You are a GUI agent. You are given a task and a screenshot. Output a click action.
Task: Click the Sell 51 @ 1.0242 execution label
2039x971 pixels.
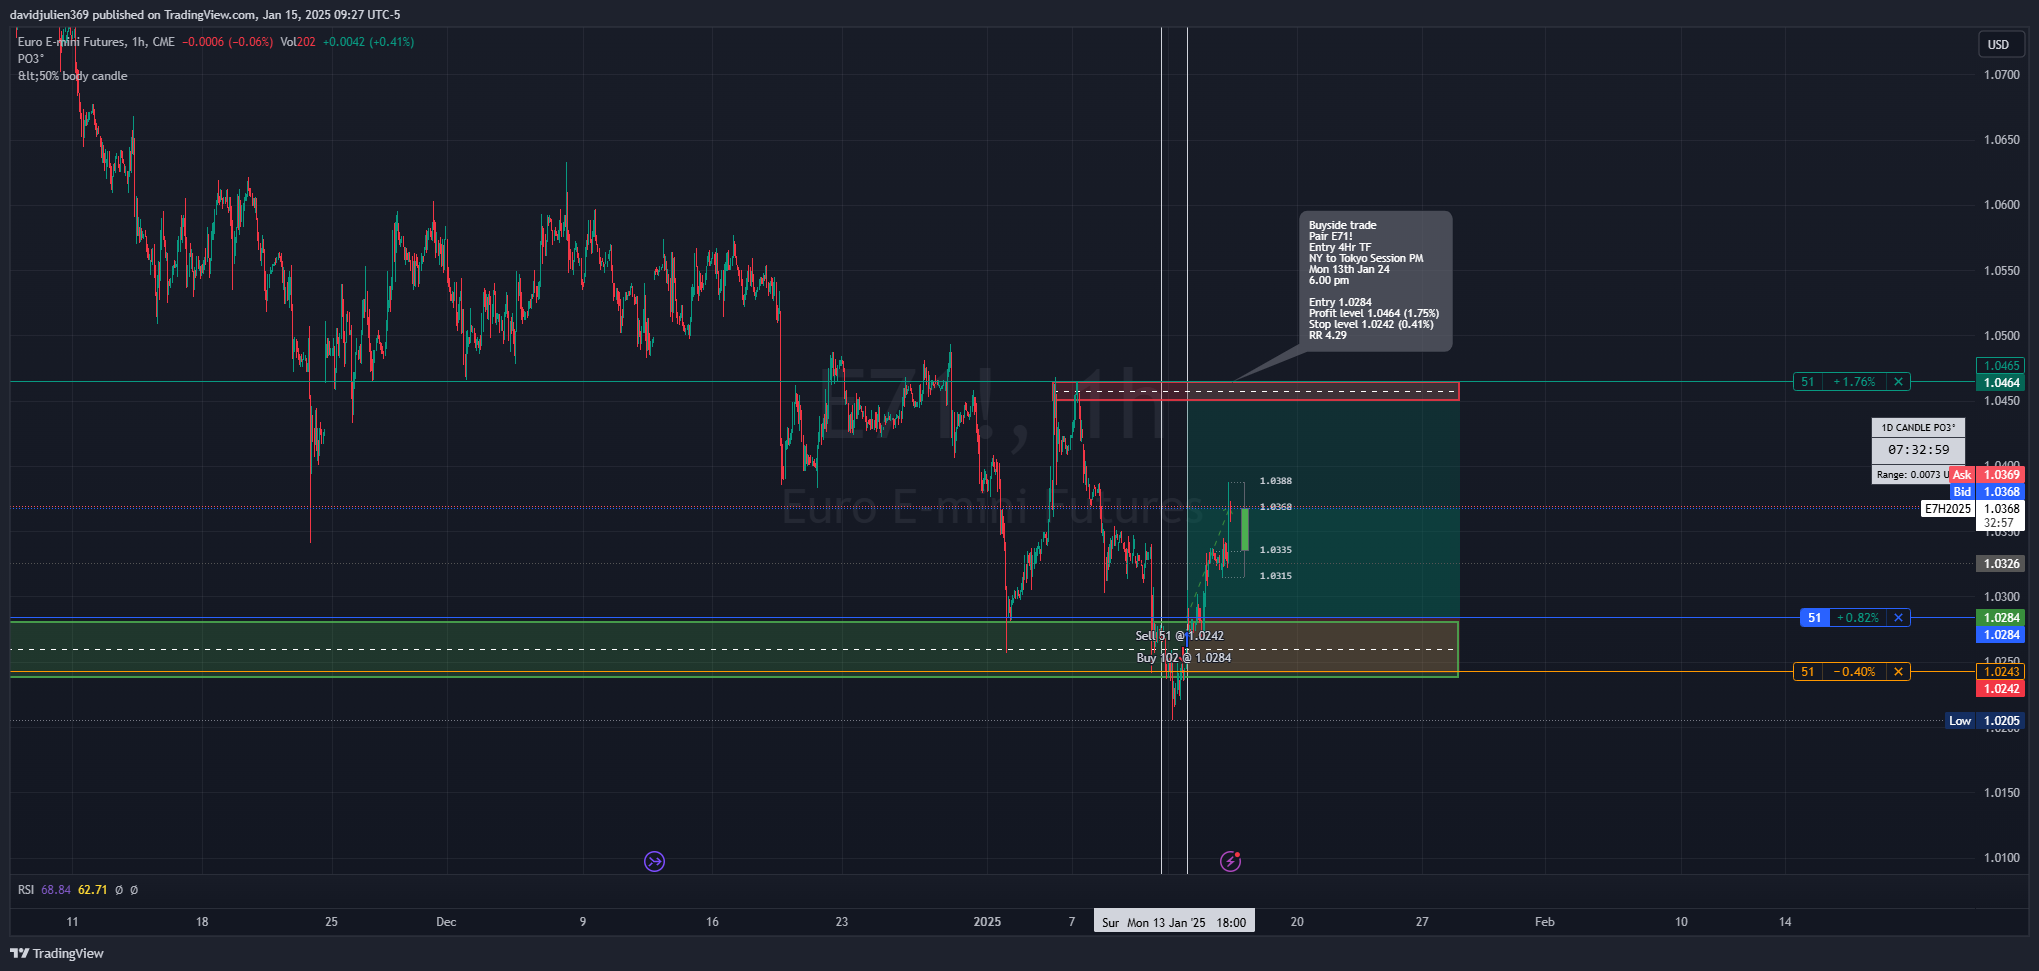pyautogui.click(x=1180, y=636)
